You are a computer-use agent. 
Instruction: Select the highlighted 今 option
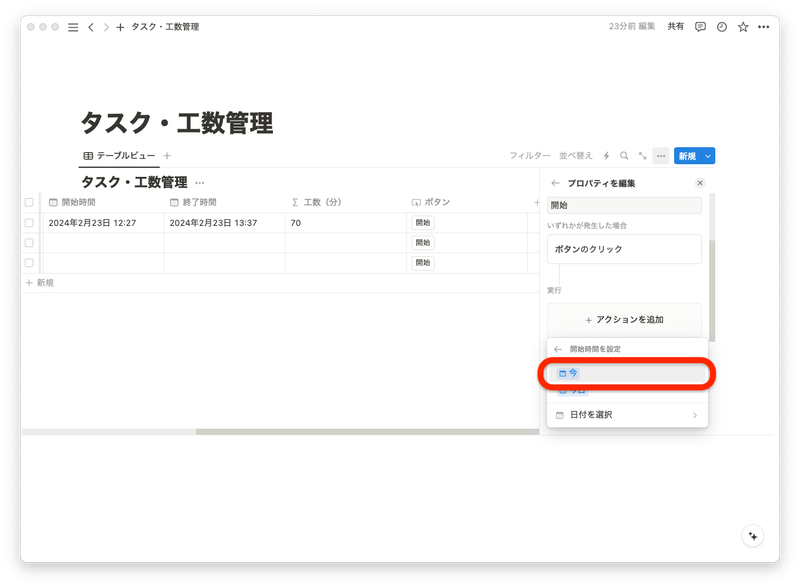[627, 371]
